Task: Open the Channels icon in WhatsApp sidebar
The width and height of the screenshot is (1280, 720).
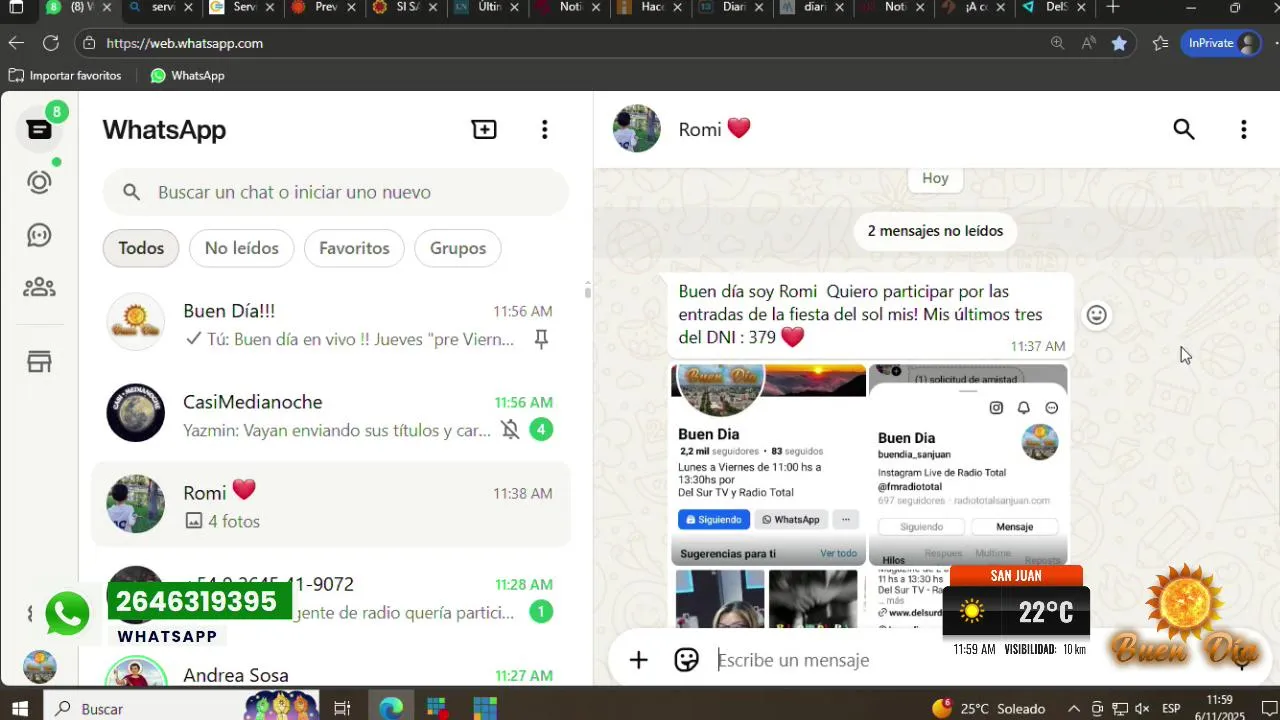Action: pyautogui.click(x=39, y=235)
